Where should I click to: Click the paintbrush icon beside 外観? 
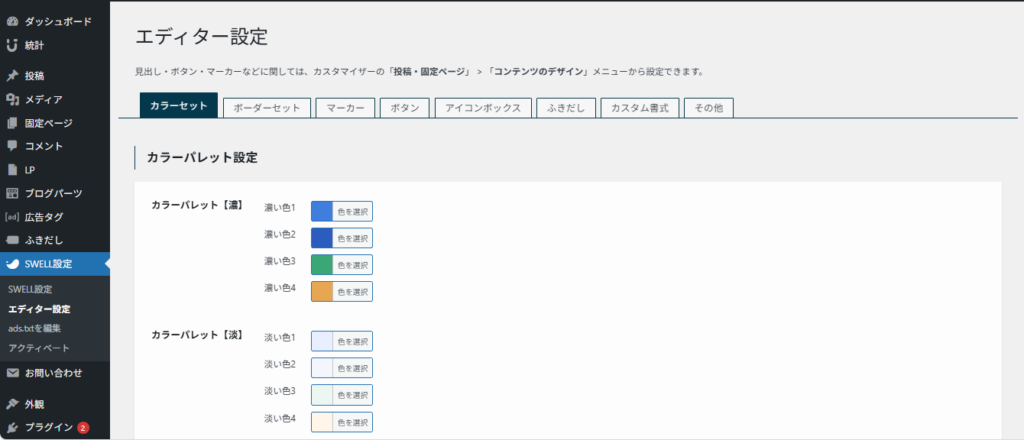click(12, 405)
